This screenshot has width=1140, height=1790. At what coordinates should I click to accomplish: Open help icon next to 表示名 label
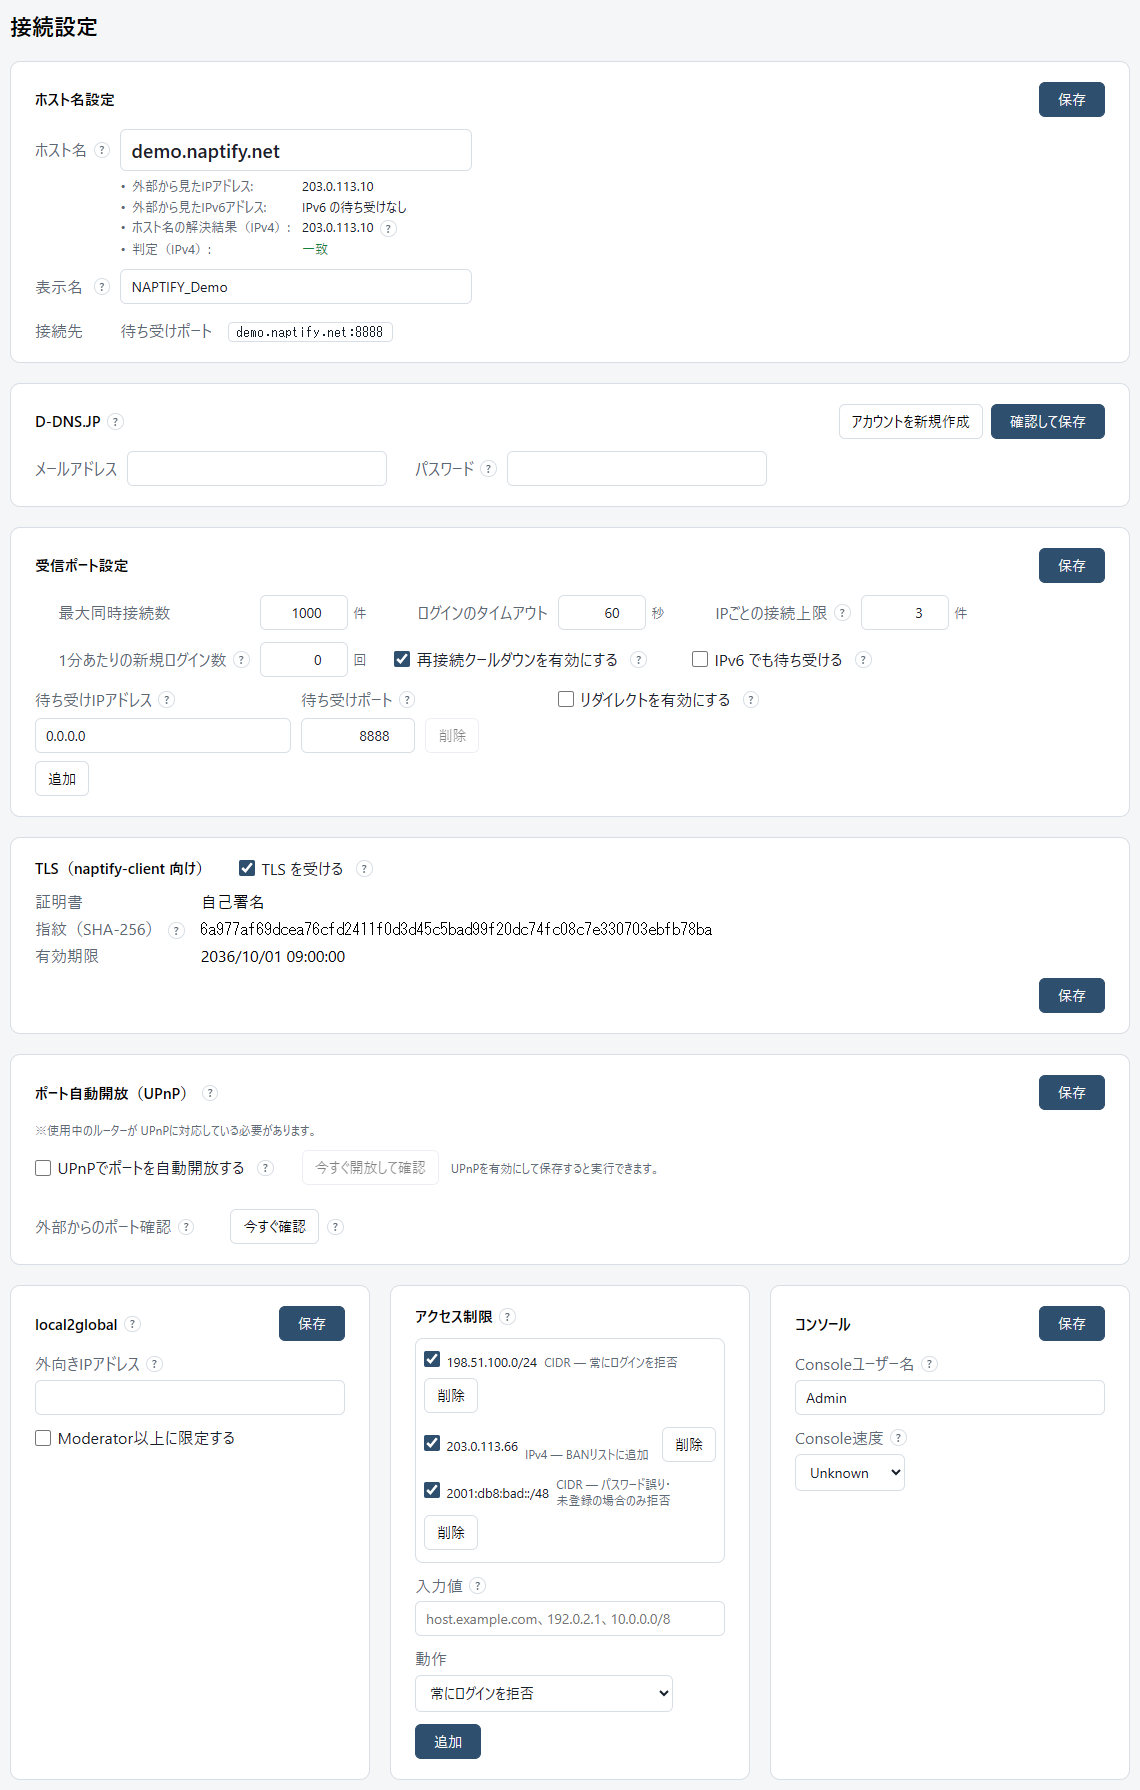pos(101,287)
